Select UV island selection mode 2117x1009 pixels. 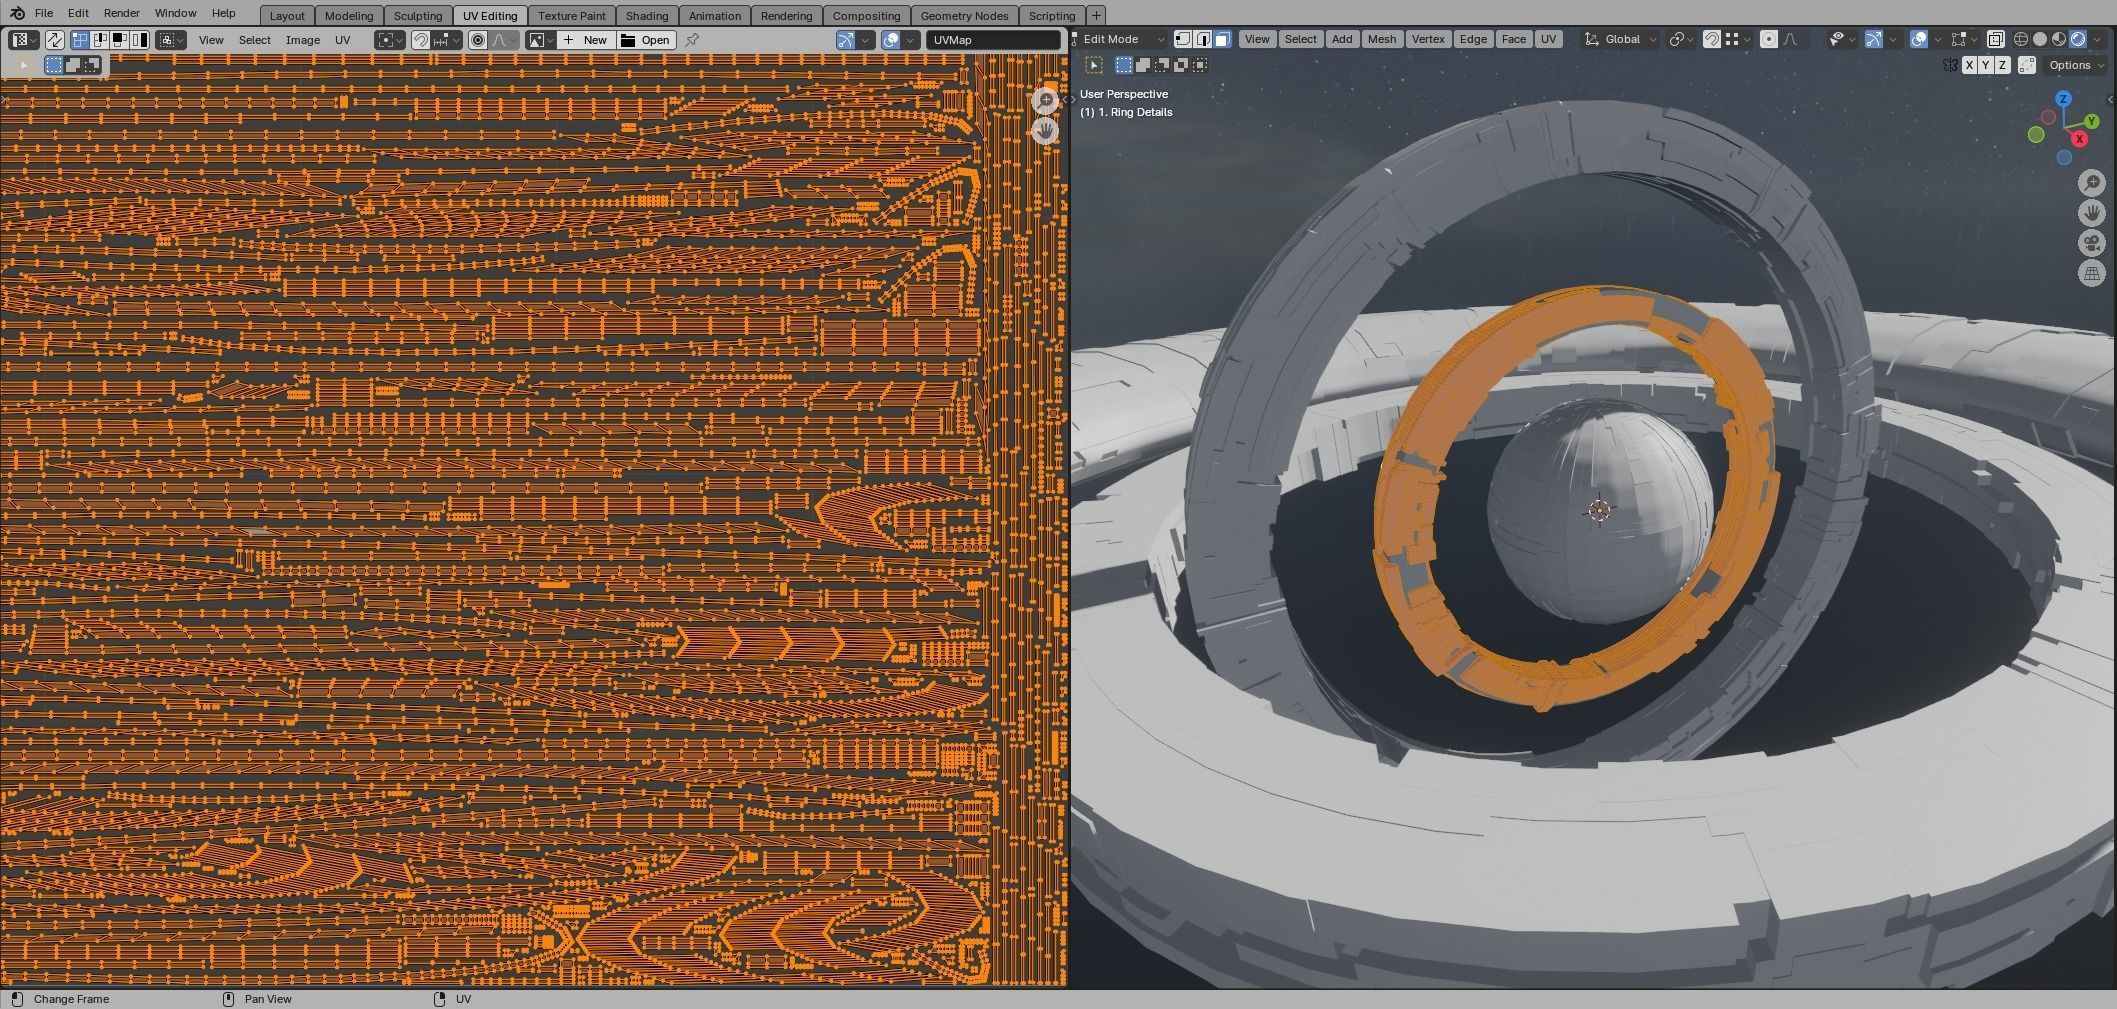tap(140, 40)
